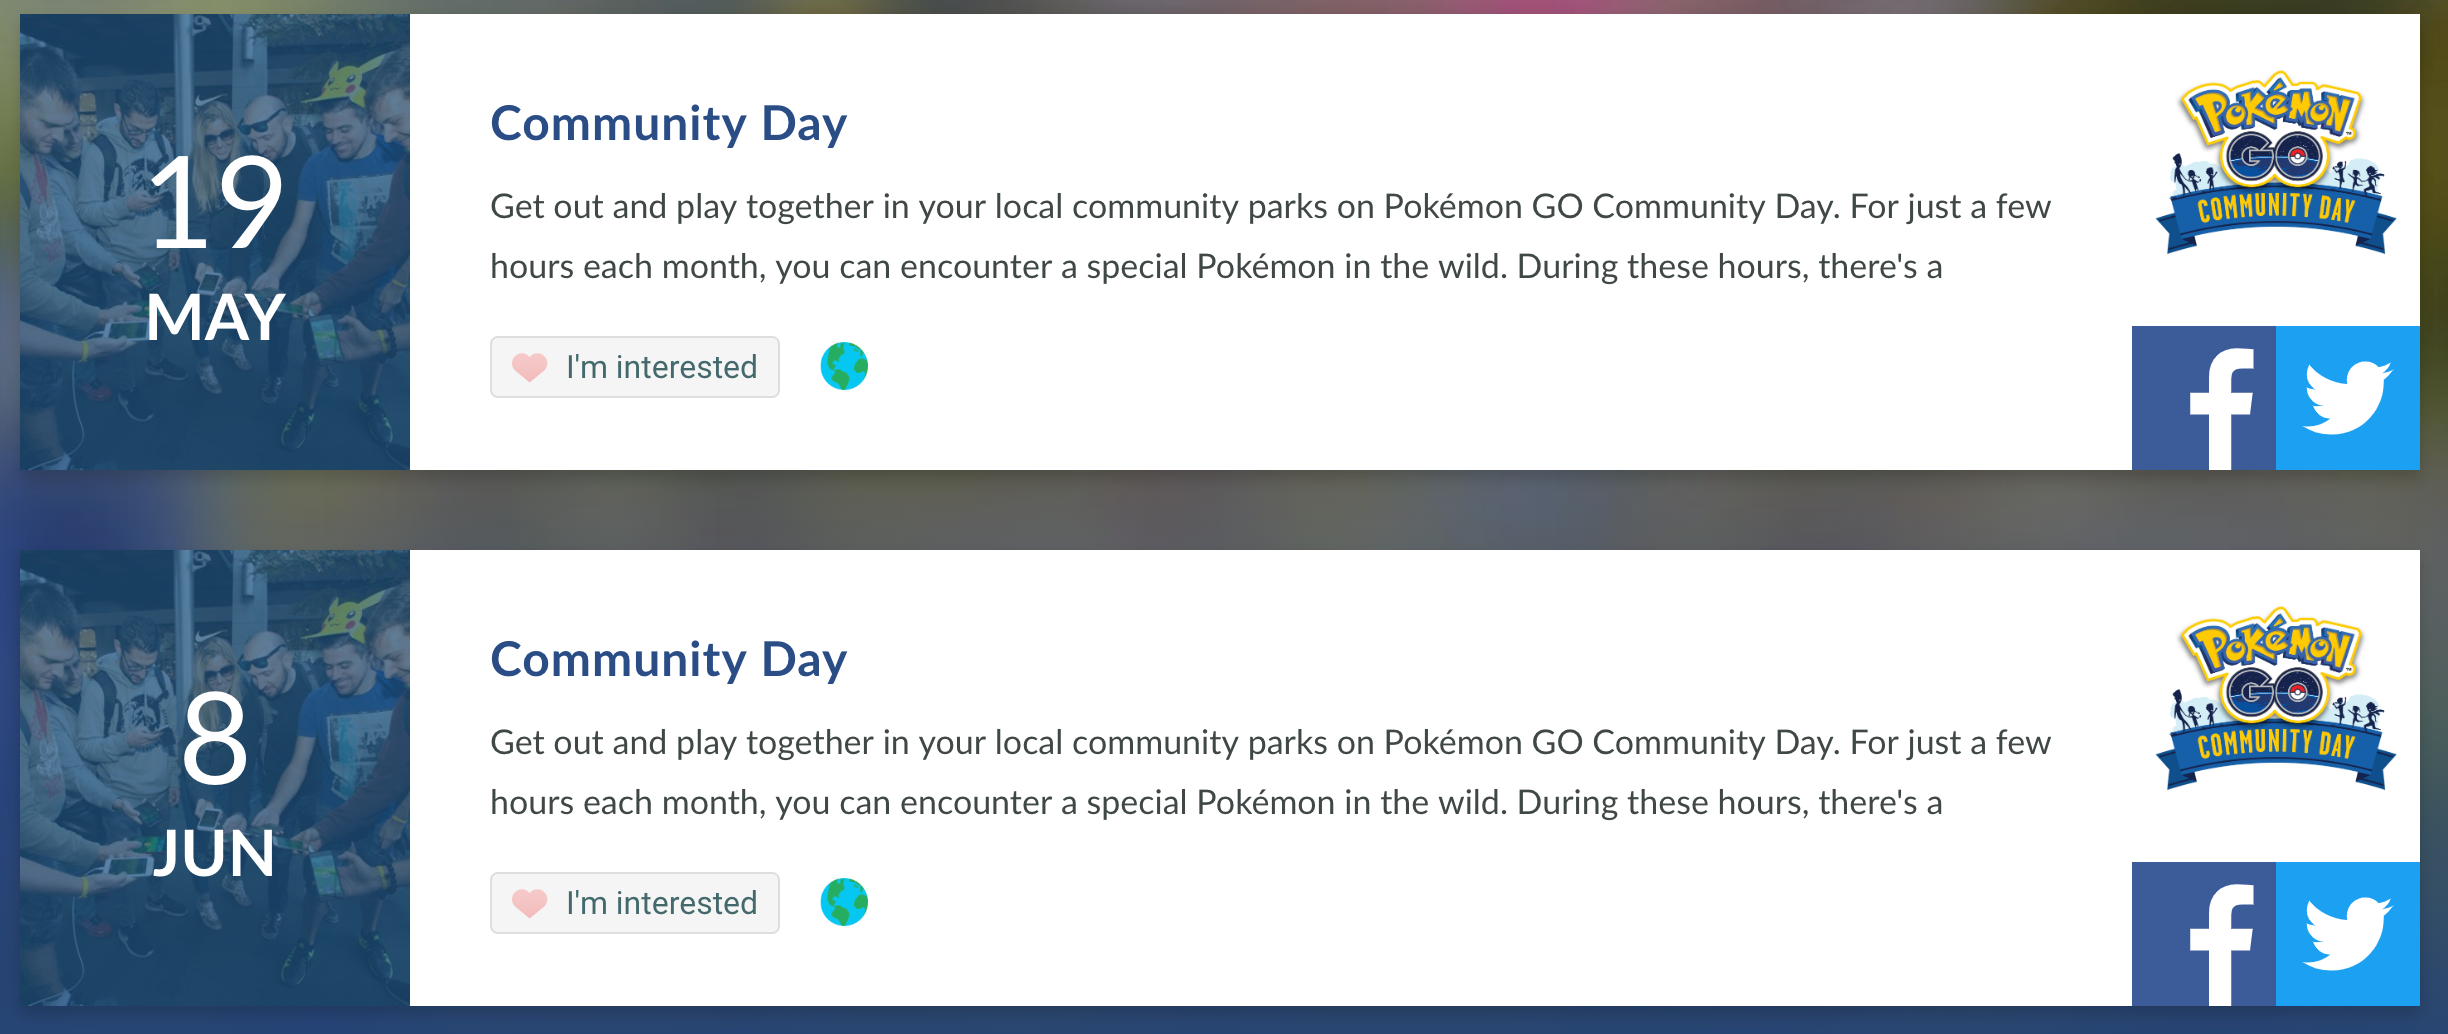
Task: Share the 8 Jun event on Twitter
Action: point(2347,934)
